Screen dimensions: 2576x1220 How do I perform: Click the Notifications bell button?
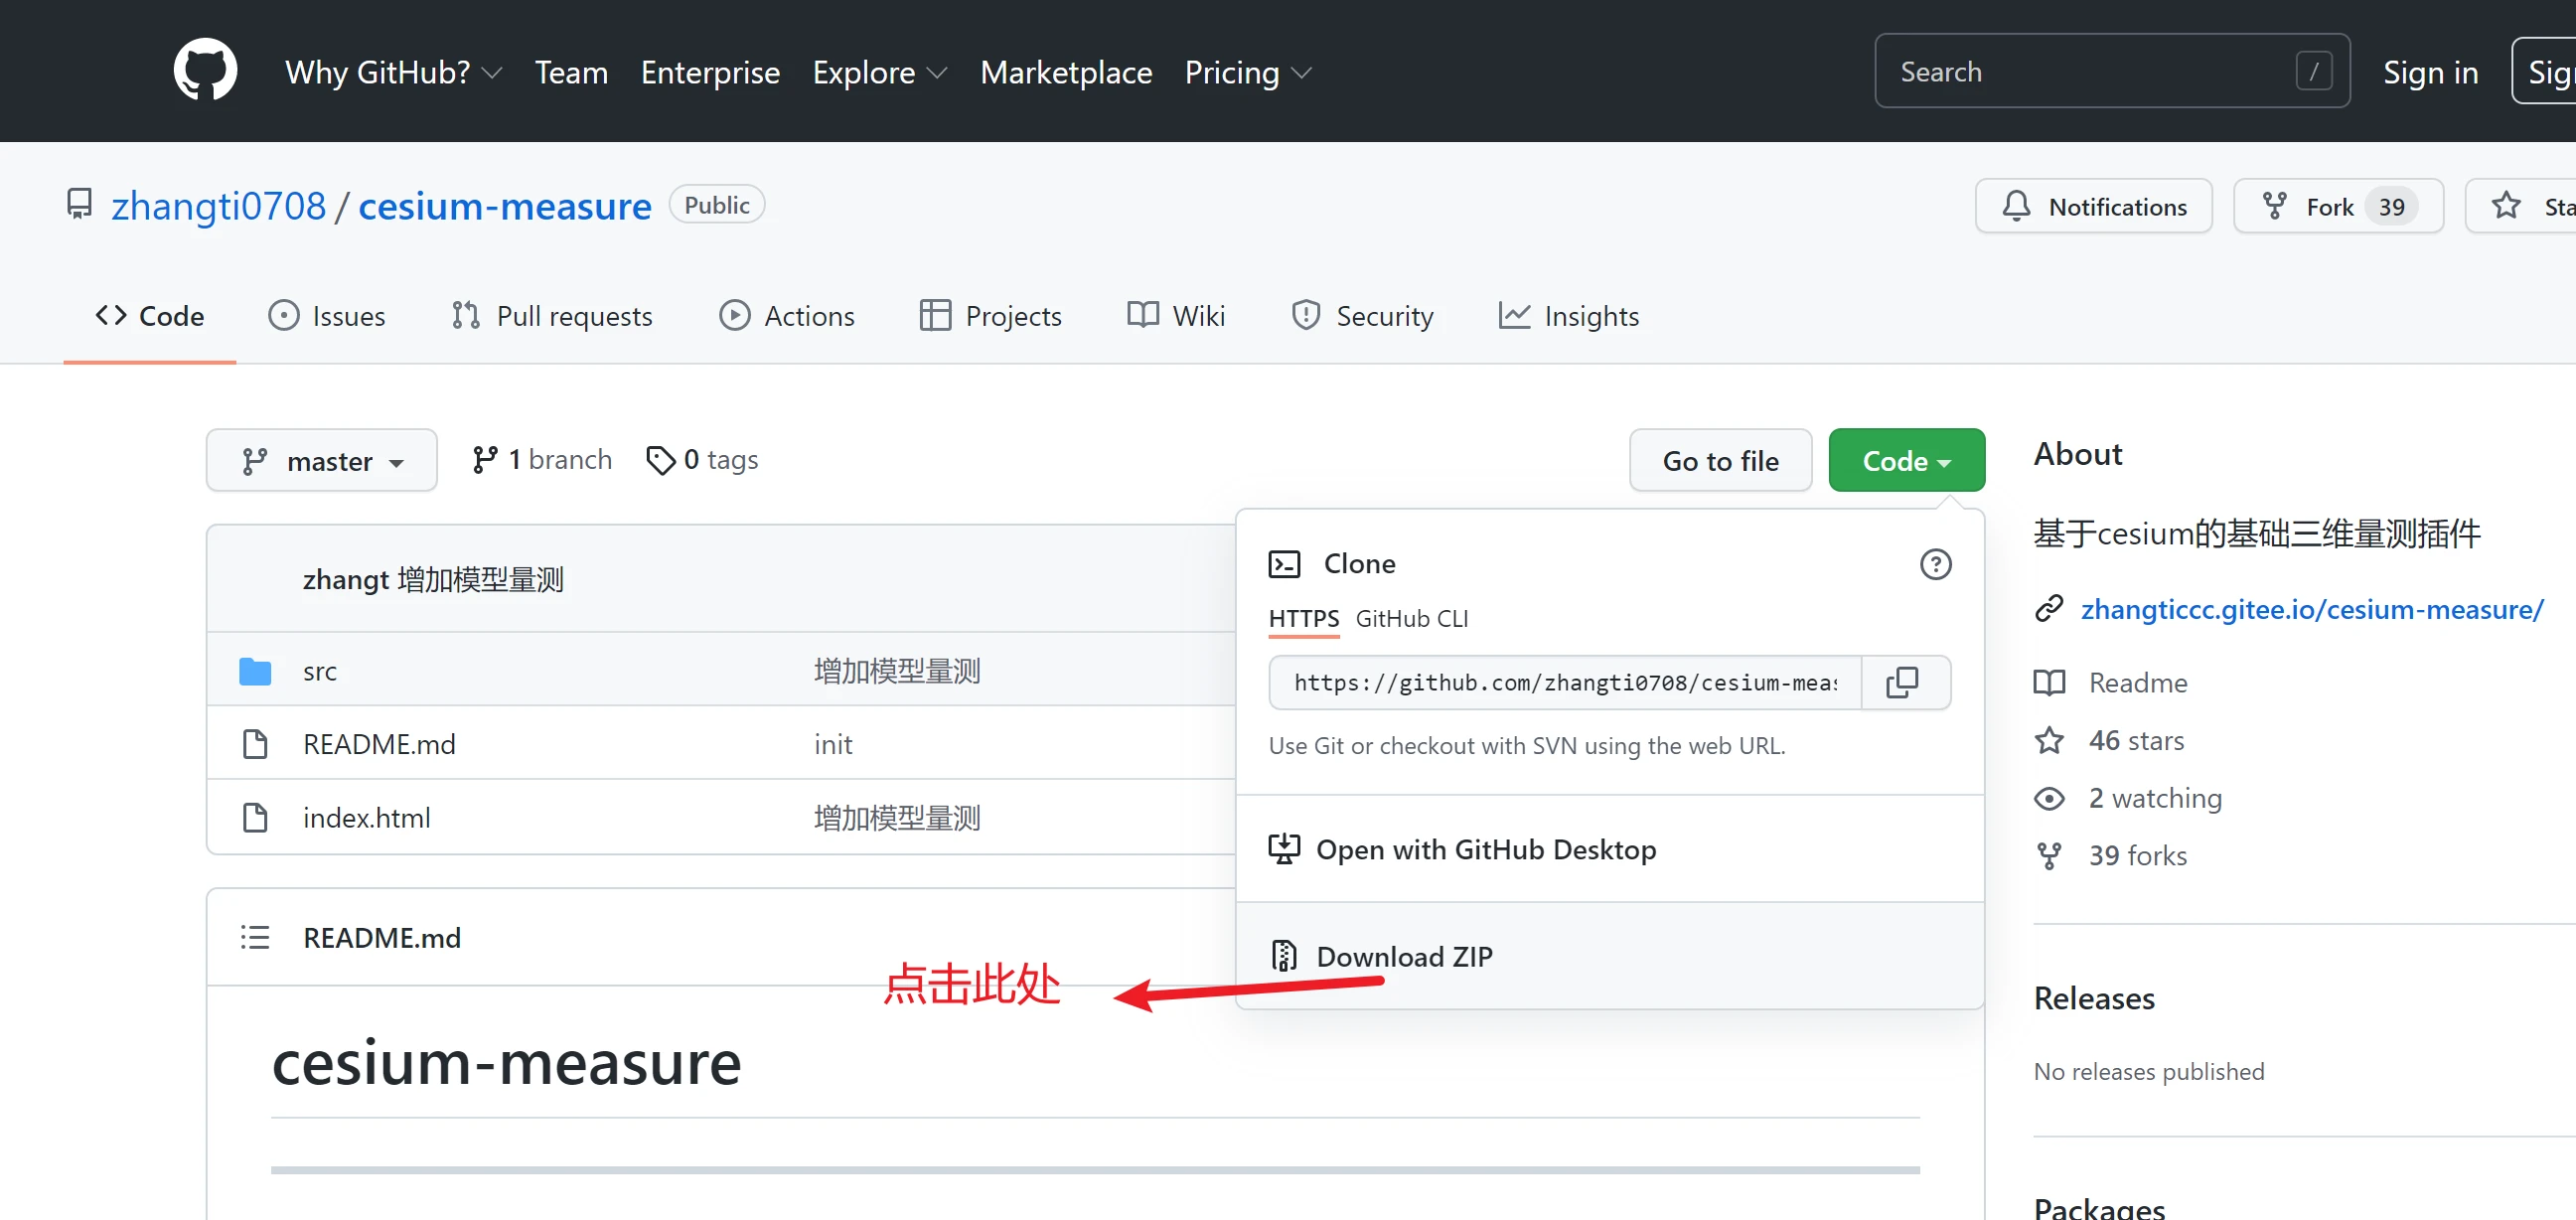tap(2093, 206)
